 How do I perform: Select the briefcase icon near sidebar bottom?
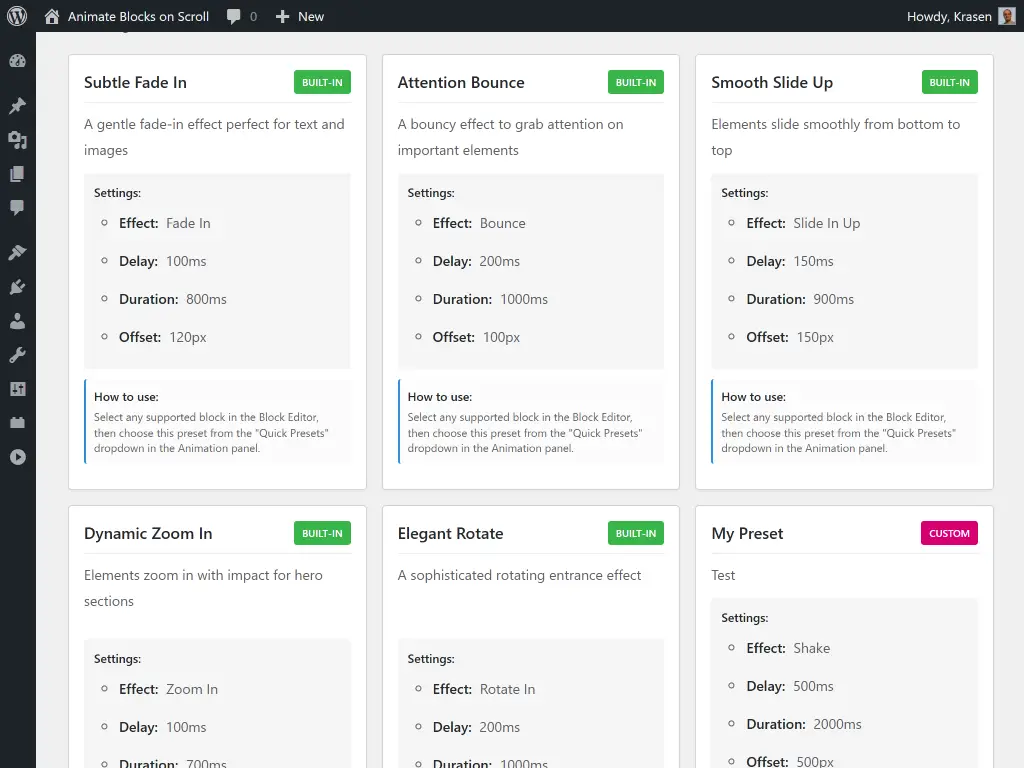point(17,423)
